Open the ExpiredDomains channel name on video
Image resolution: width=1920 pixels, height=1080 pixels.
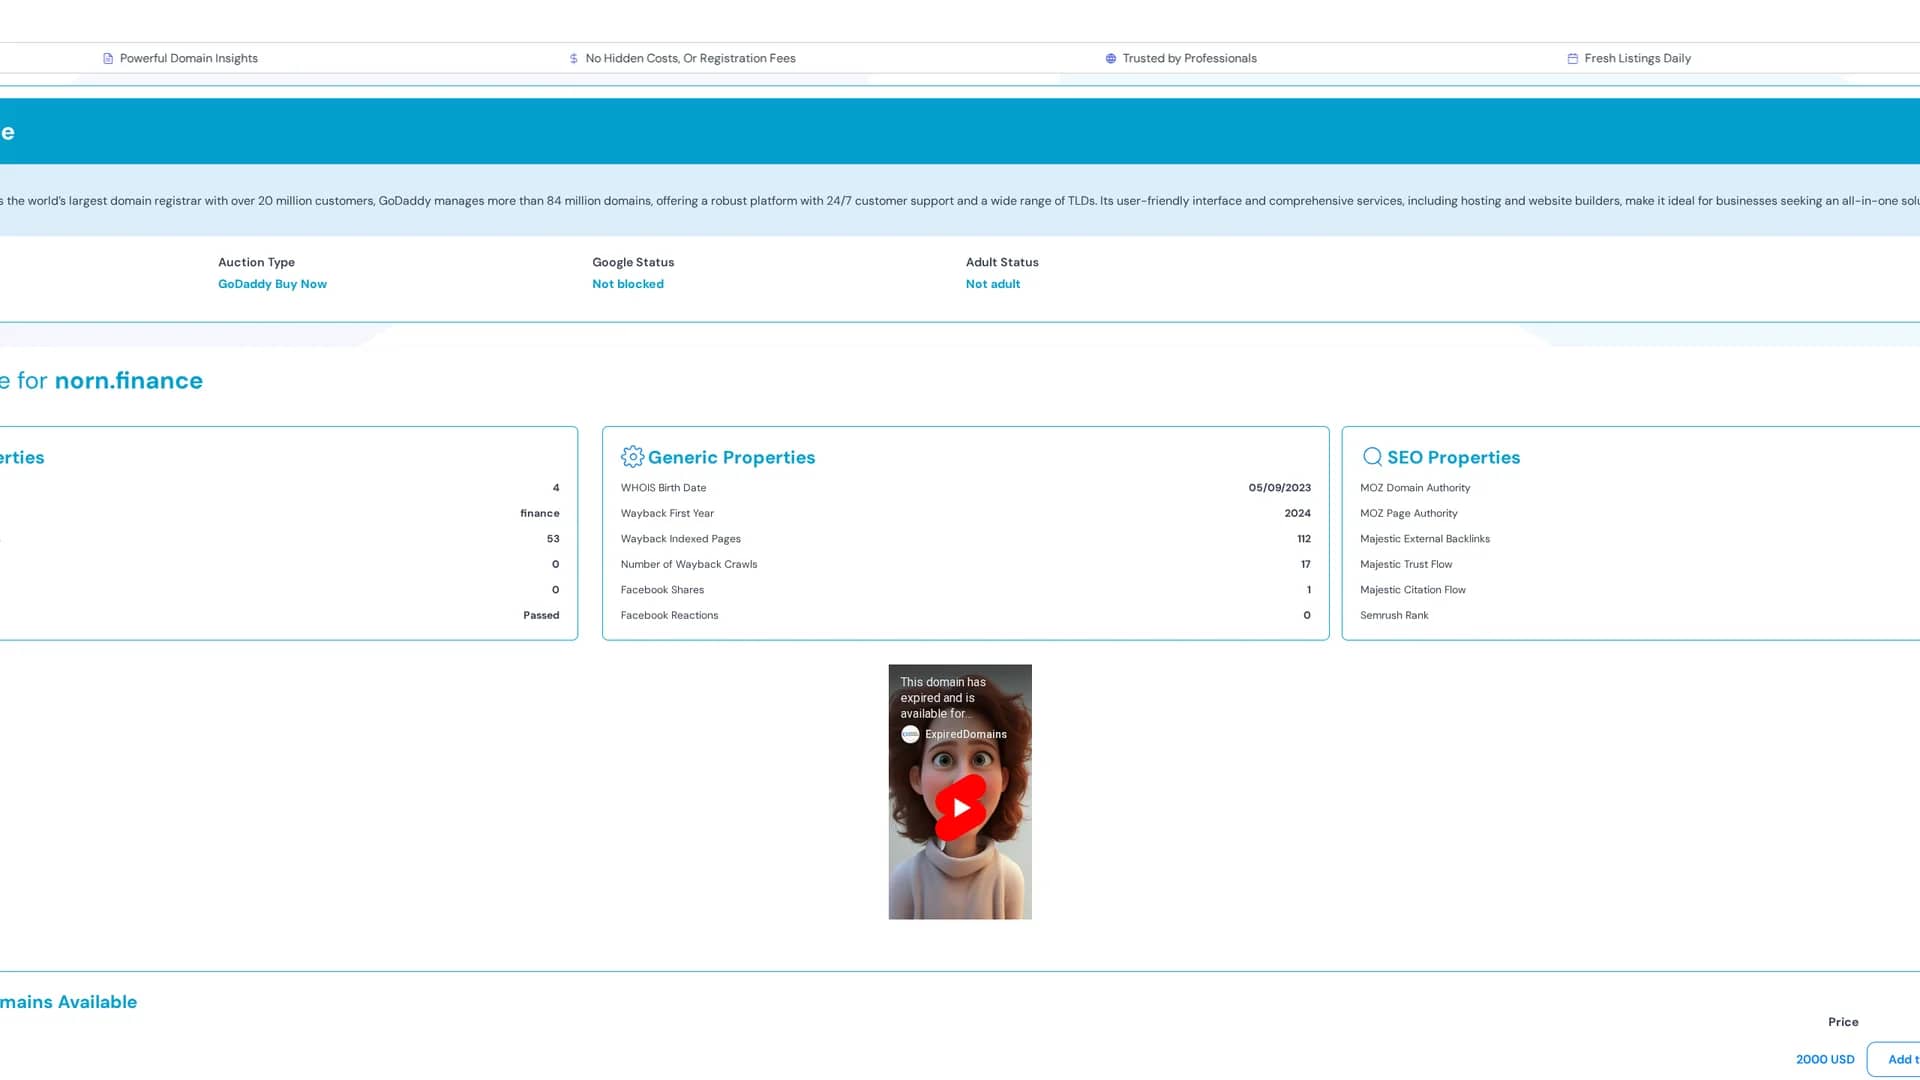click(x=965, y=734)
